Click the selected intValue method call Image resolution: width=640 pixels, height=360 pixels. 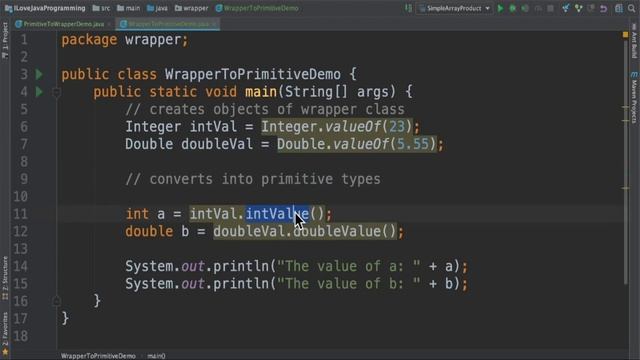pos(277,214)
